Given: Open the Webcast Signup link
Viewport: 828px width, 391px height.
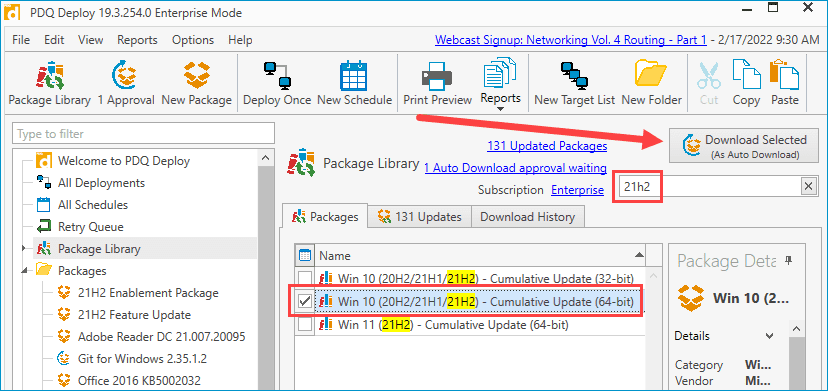Looking at the screenshot, I should click(x=571, y=40).
